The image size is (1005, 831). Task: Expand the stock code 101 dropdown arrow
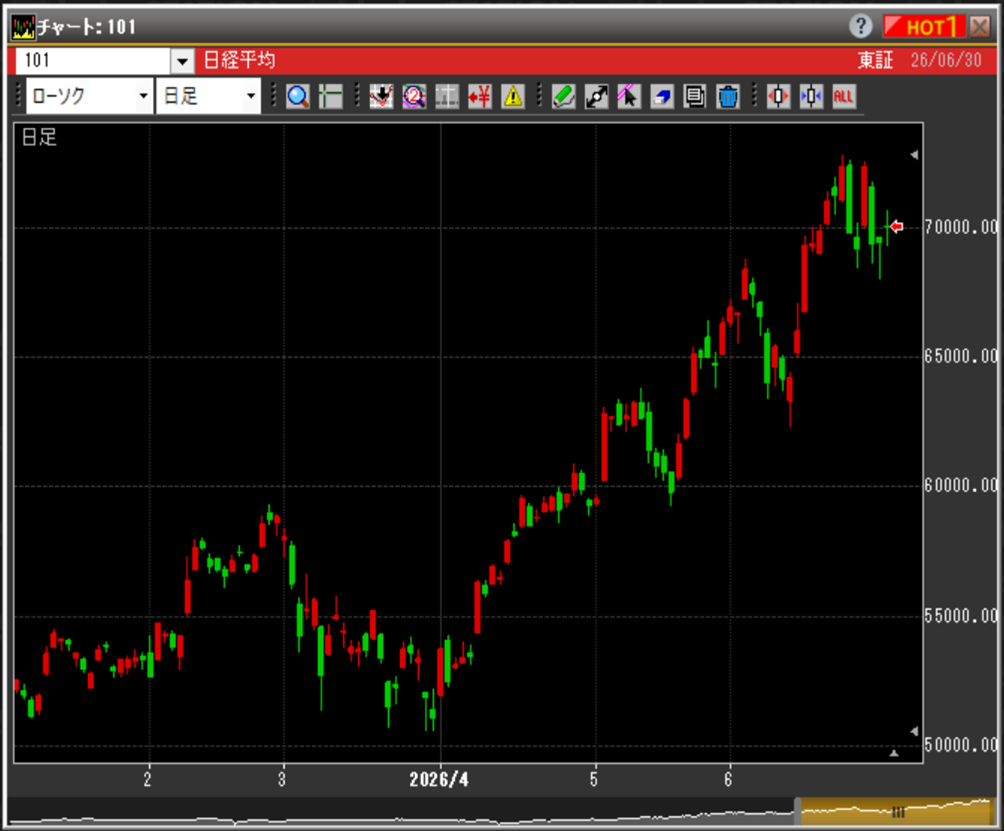tap(182, 62)
